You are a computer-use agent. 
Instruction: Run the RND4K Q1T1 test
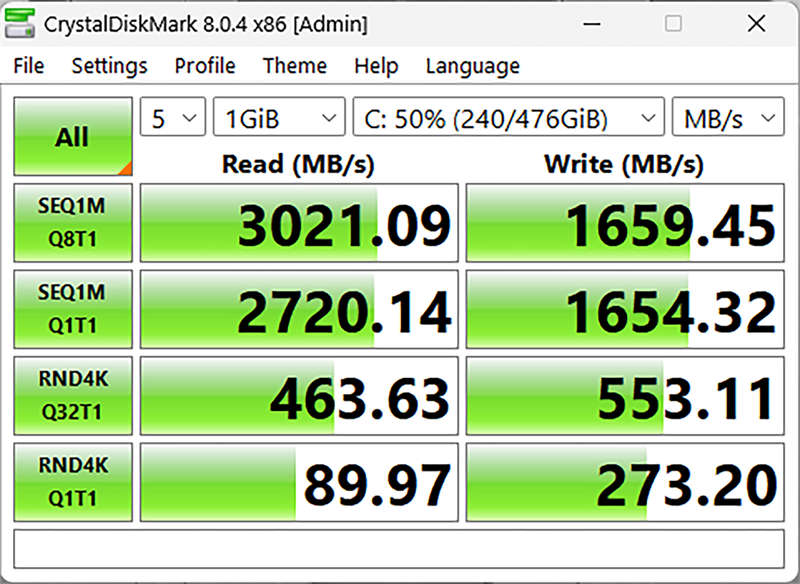click(73, 482)
